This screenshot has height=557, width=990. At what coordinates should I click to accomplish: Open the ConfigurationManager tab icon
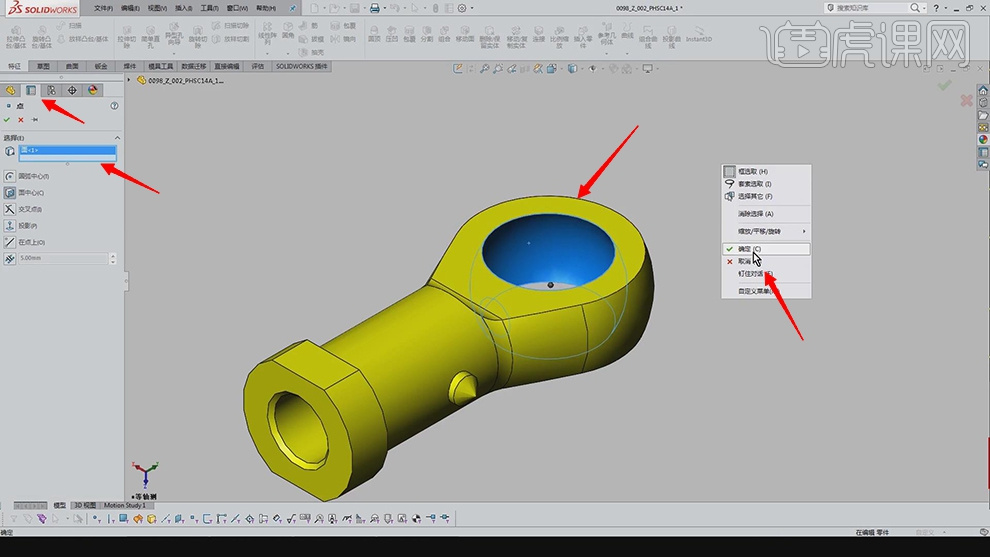52,90
